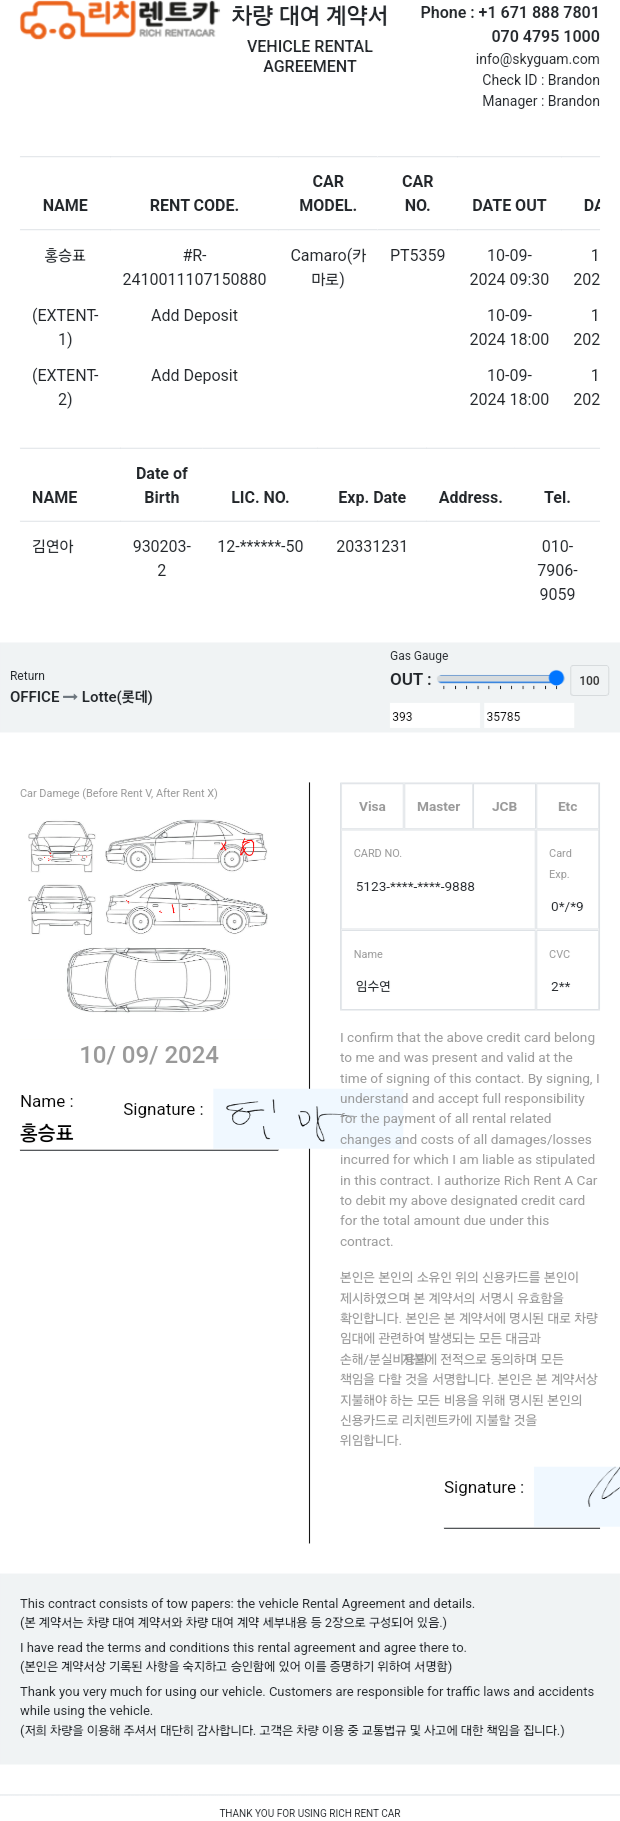Click the upper side view car diagram
This screenshot has width=620, height=1821.
[187, 846]
